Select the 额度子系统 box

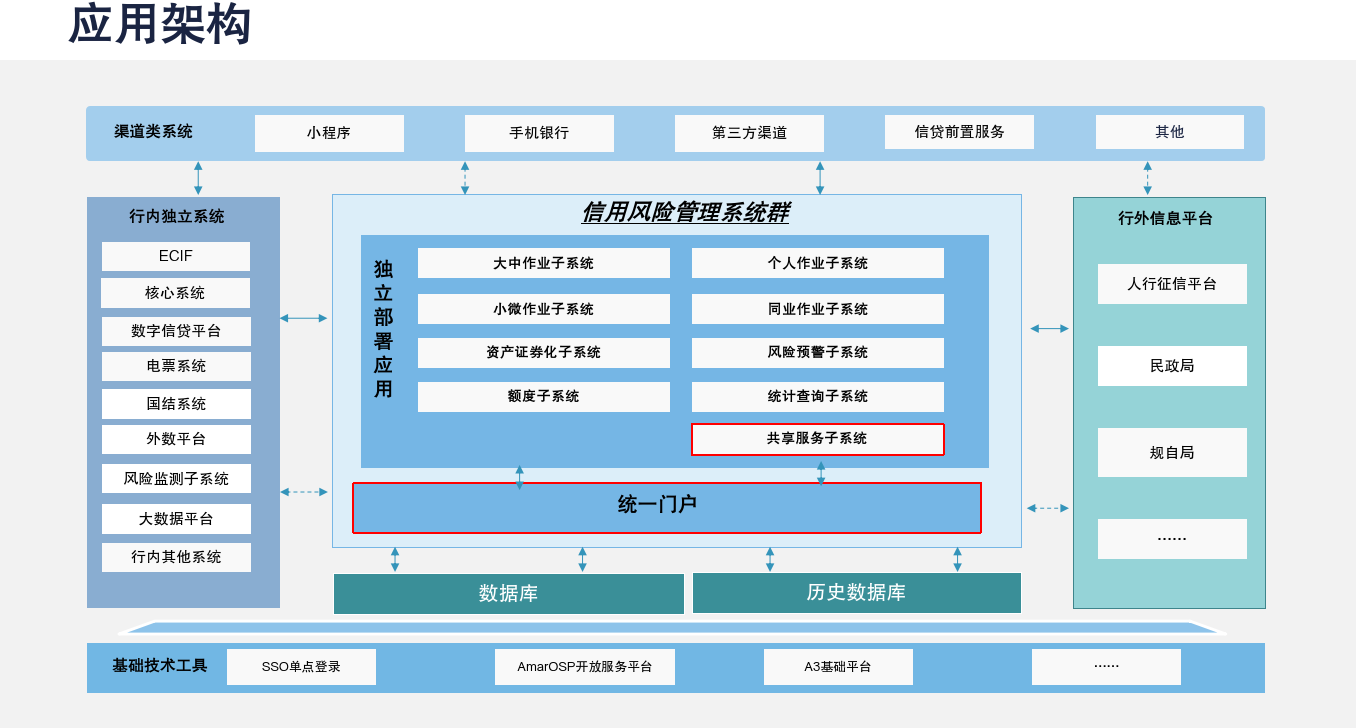(544, 397)
